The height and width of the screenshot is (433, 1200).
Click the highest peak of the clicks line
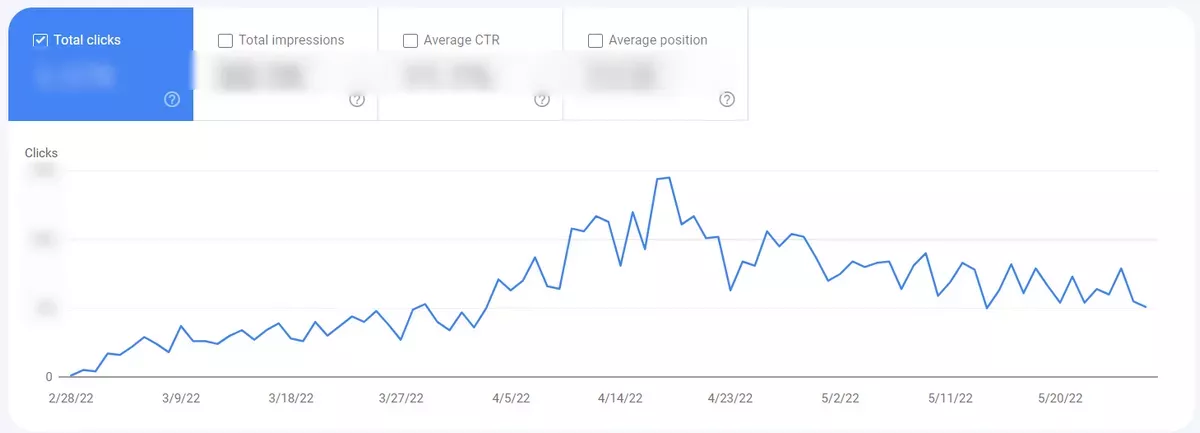tap(669, 178)
